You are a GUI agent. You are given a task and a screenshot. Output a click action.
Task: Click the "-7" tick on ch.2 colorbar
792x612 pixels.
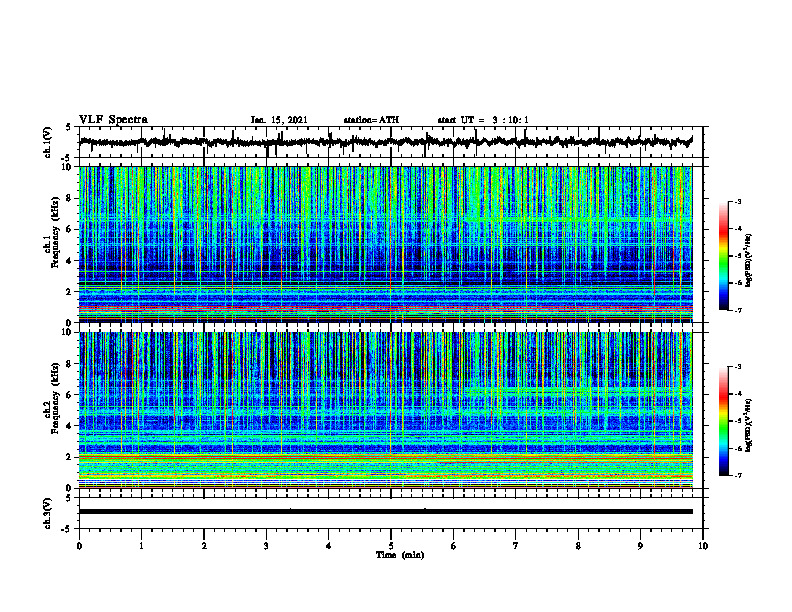[738, 475]
